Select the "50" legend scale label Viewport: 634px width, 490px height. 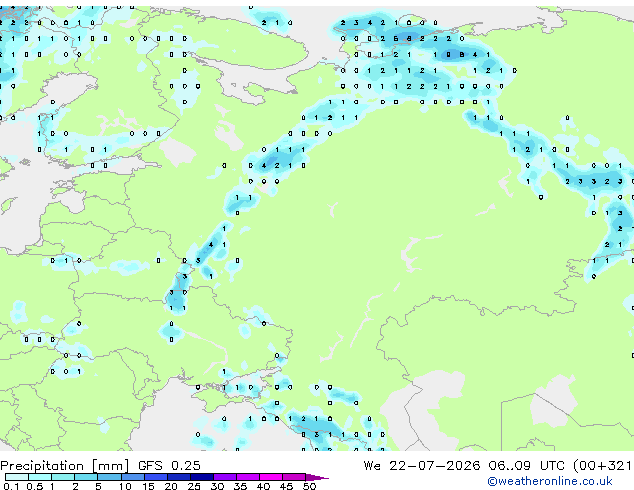tap(310, 486)
